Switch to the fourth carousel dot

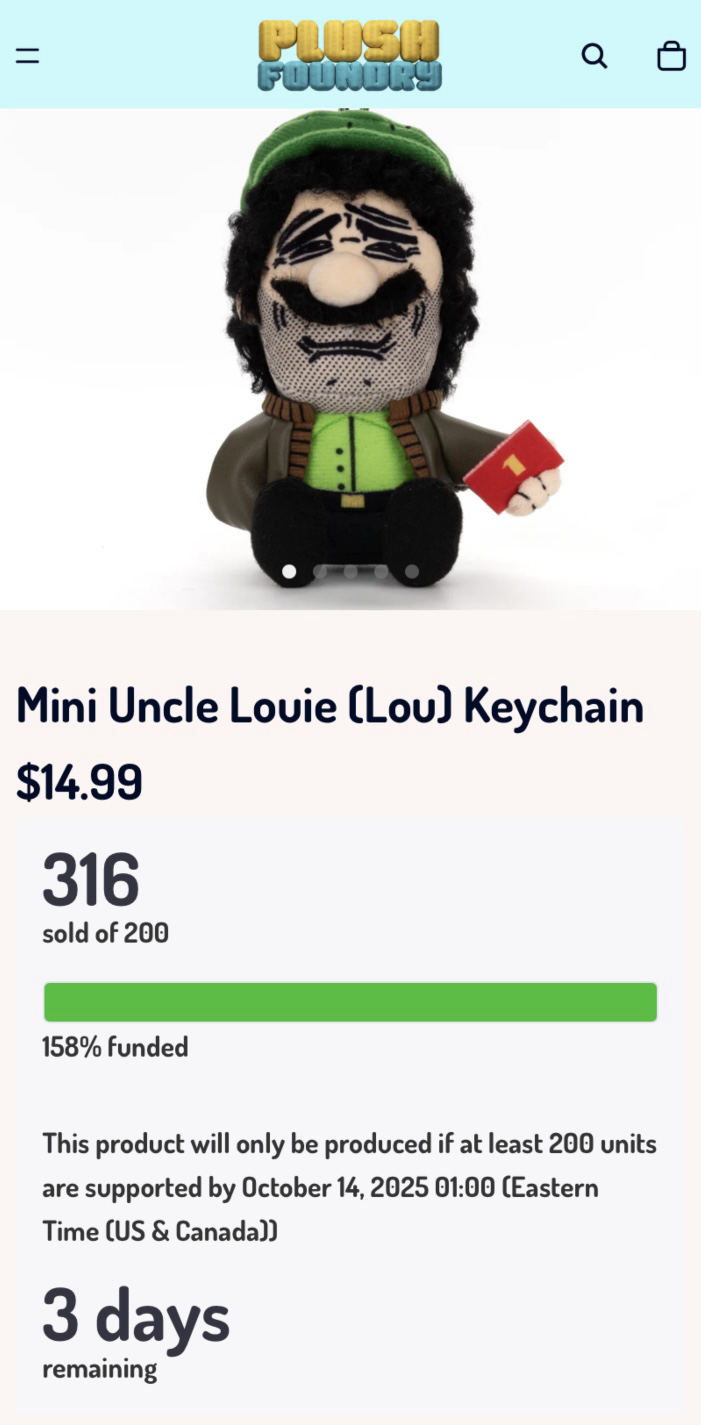[381, 572]
